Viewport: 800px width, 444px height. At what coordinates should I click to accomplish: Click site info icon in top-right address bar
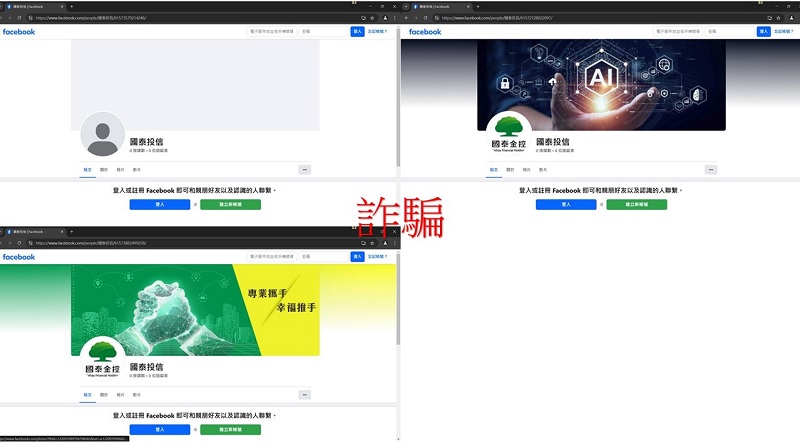pyautogui.click(x=437, y=18)
